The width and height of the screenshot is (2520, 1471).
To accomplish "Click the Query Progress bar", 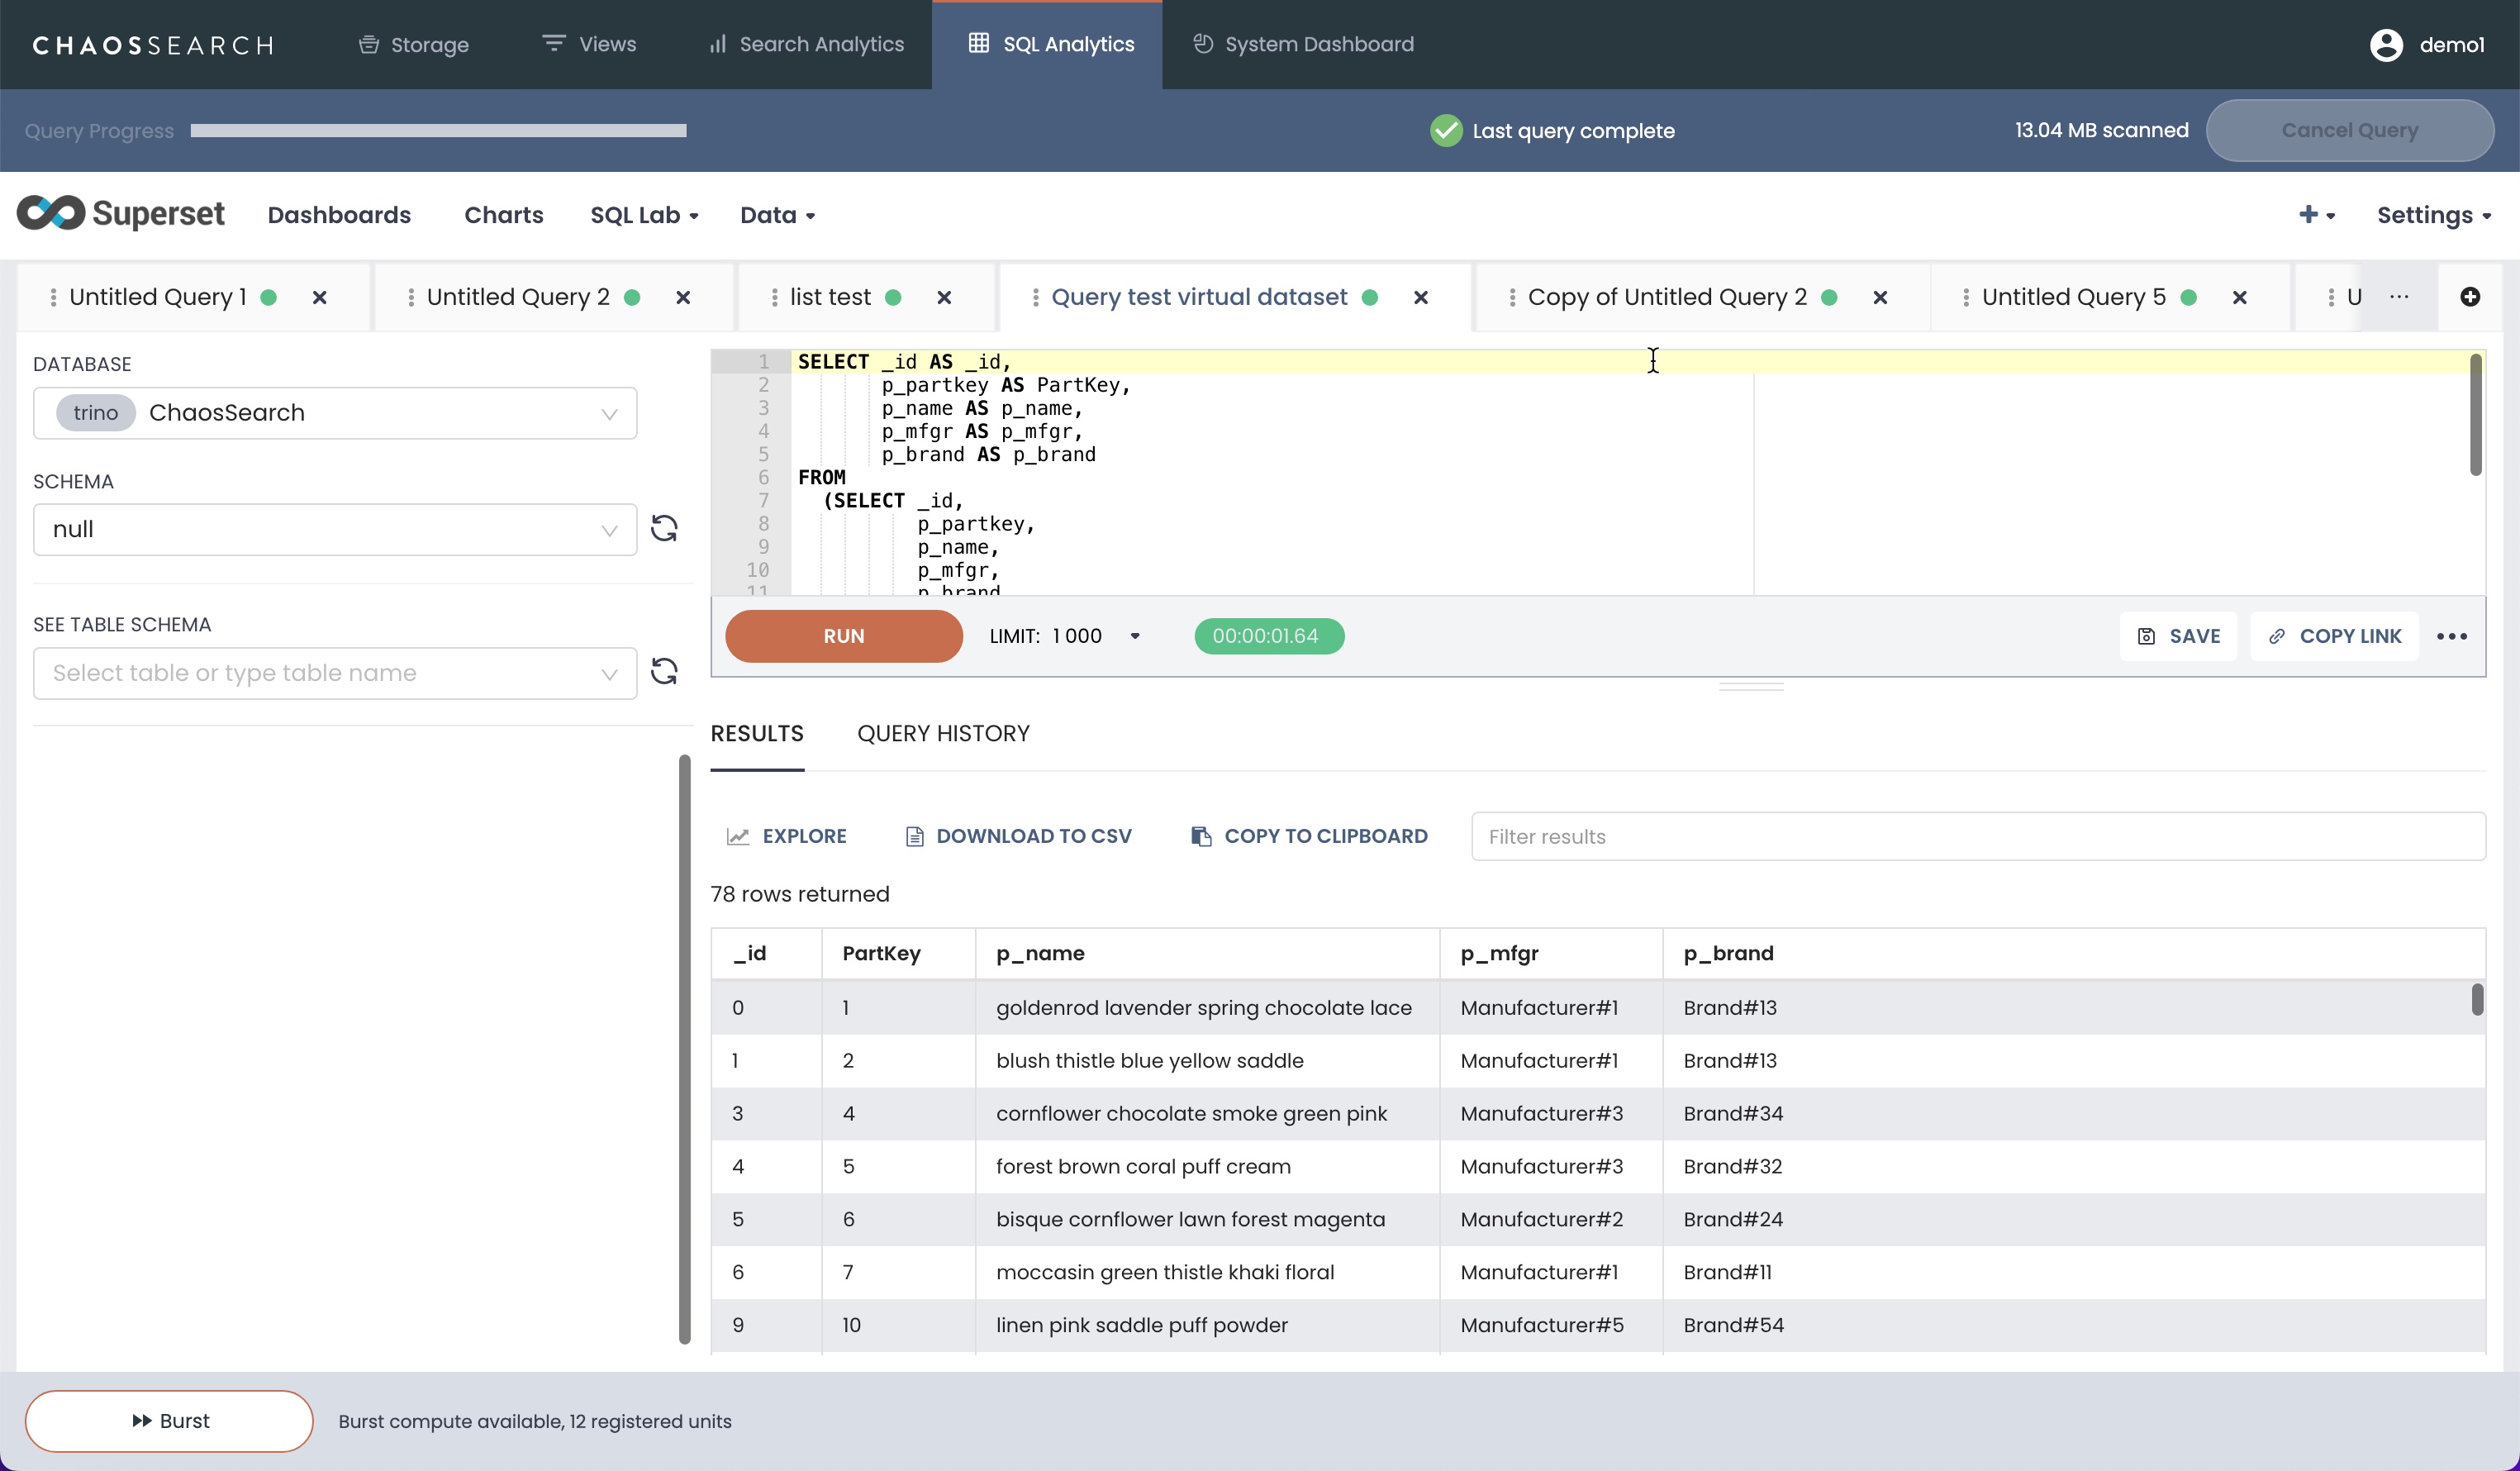I will click(438, 131).
